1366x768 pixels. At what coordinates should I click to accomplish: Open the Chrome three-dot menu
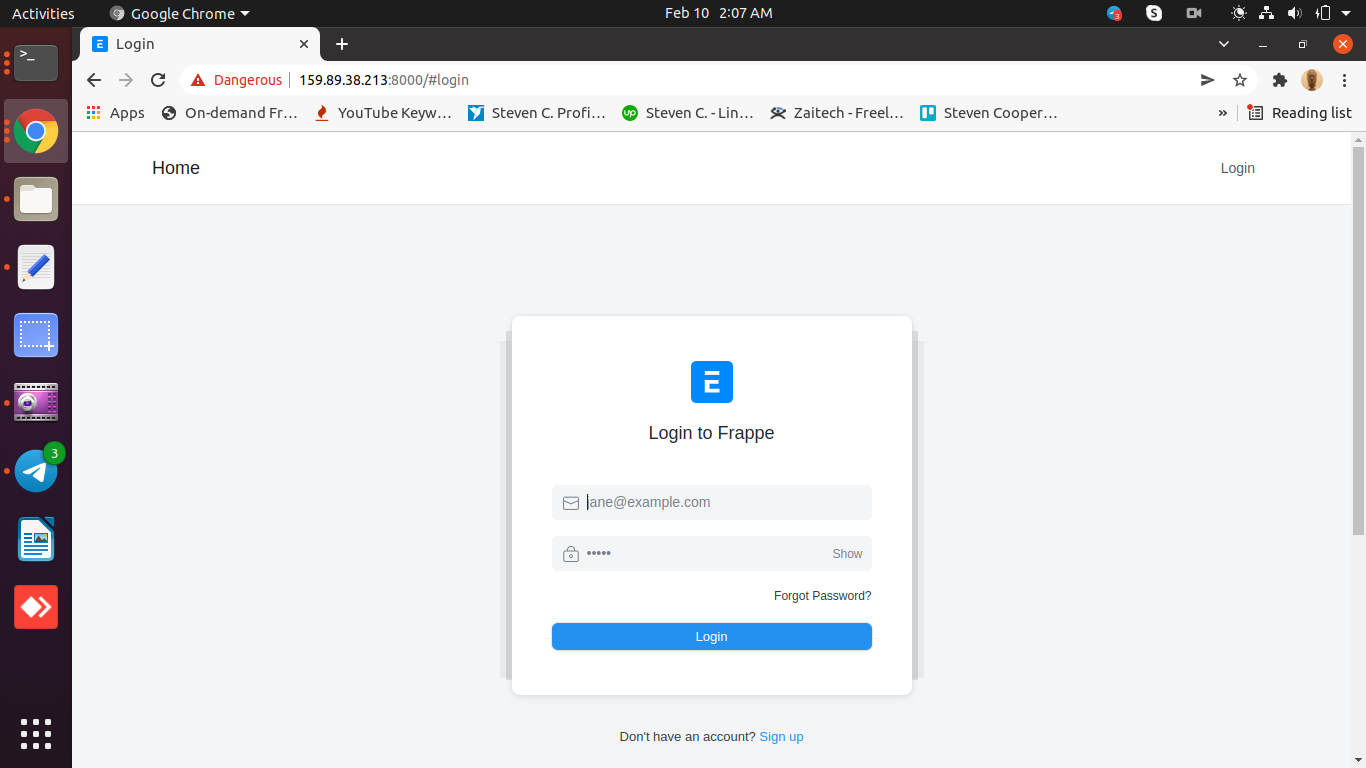point(1343,80)
